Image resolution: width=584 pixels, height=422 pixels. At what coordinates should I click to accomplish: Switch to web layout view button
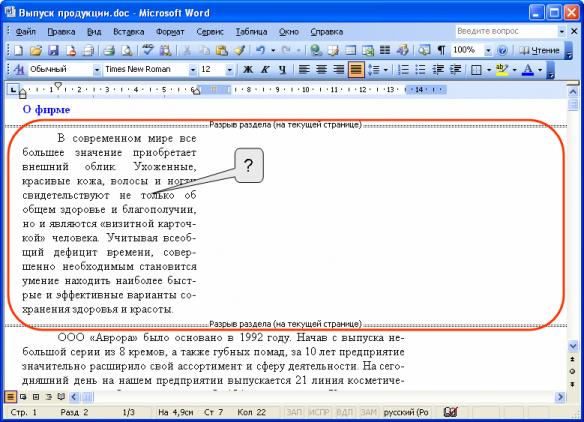pyautogui.click(x=23, y=397)
